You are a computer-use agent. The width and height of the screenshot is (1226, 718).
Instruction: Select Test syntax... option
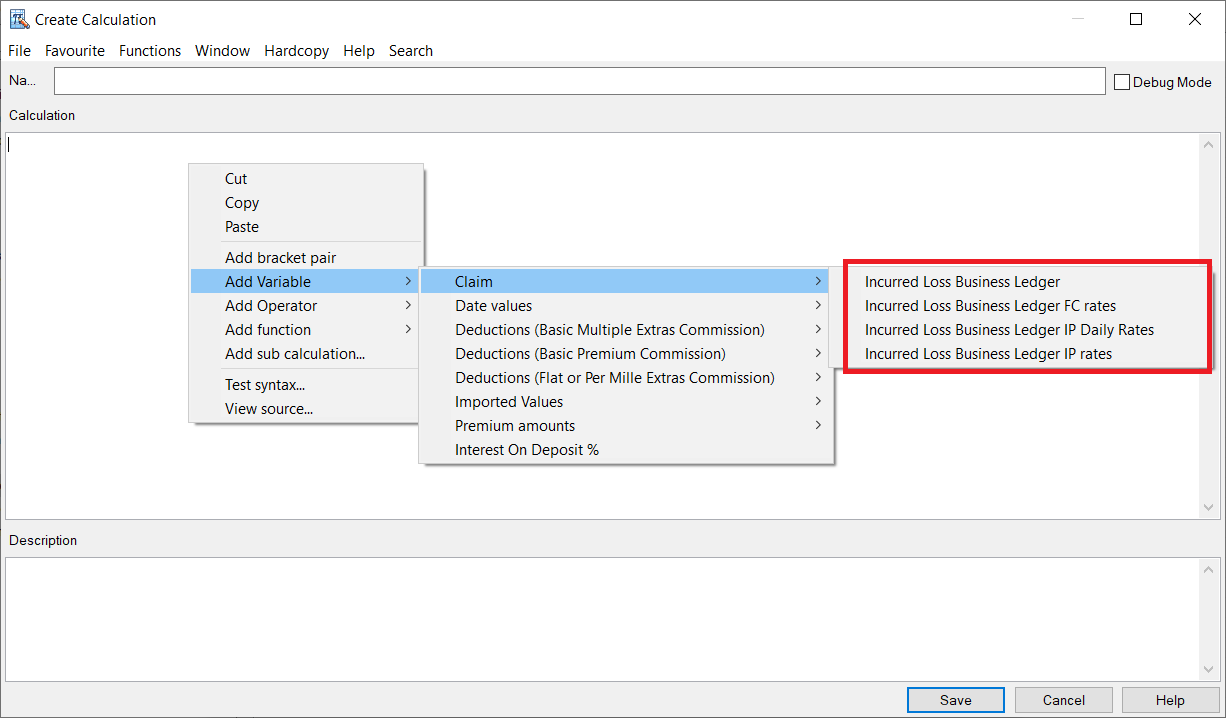click(x=265, y=385)
